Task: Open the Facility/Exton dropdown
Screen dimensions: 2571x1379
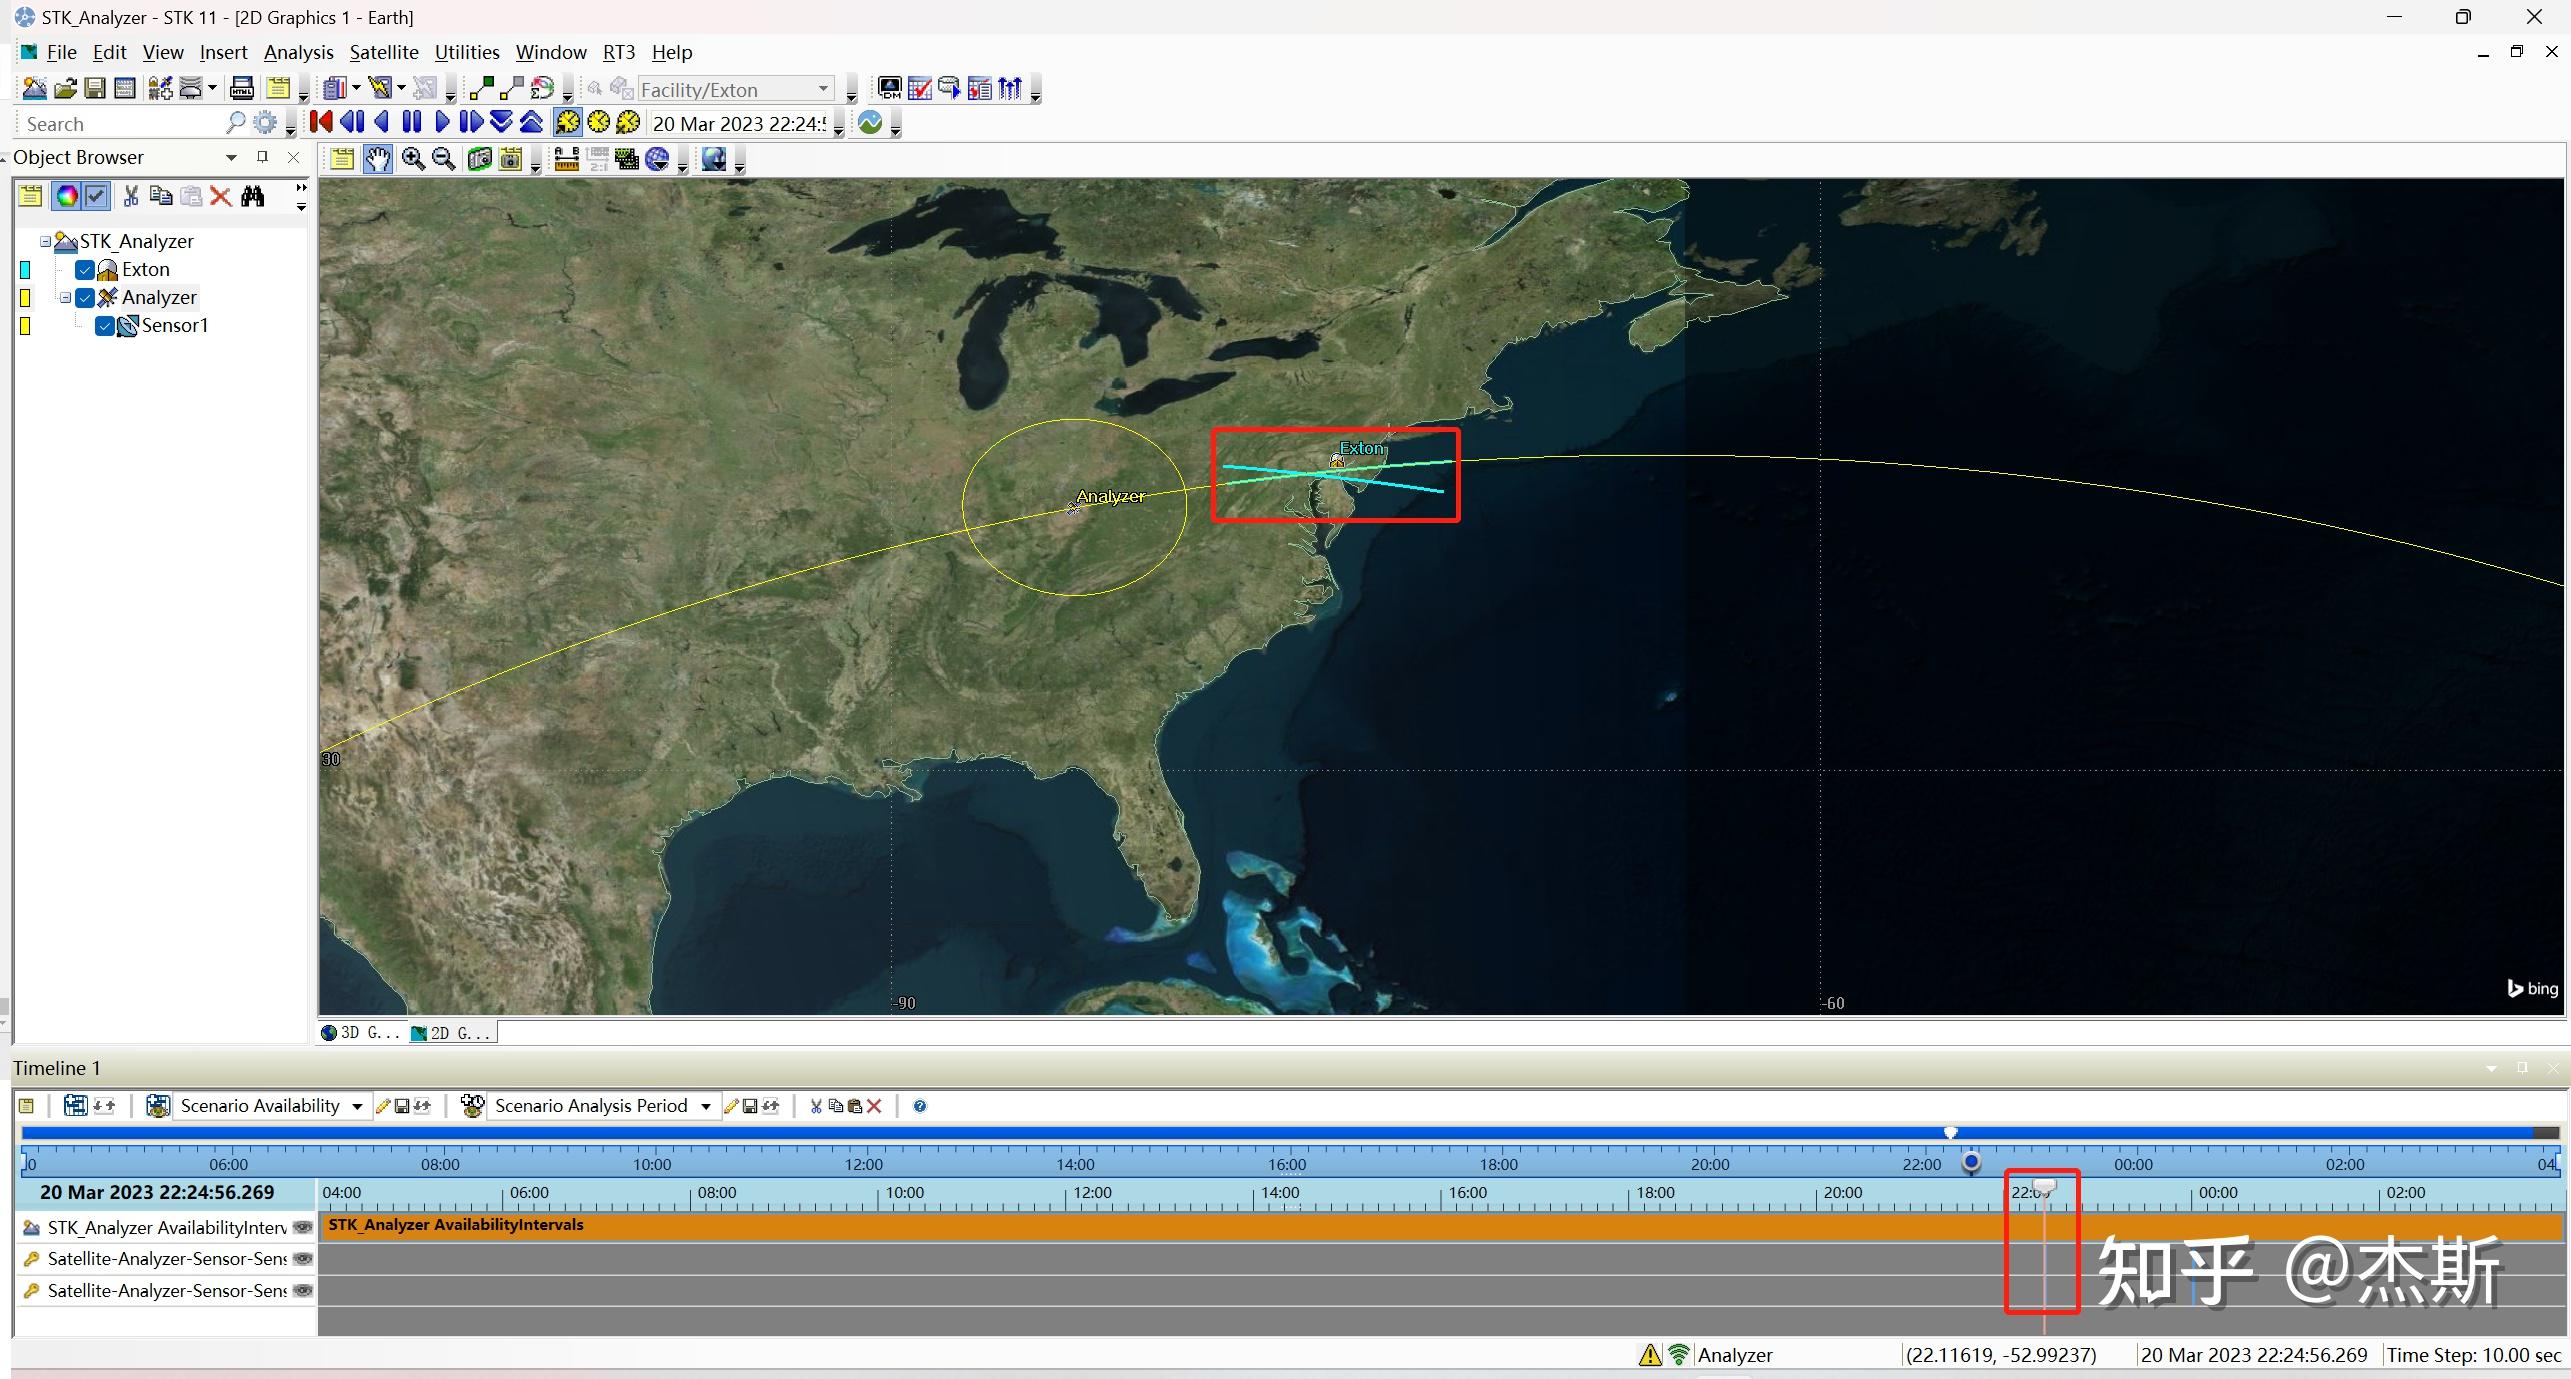Action: [x=823, y=89]
